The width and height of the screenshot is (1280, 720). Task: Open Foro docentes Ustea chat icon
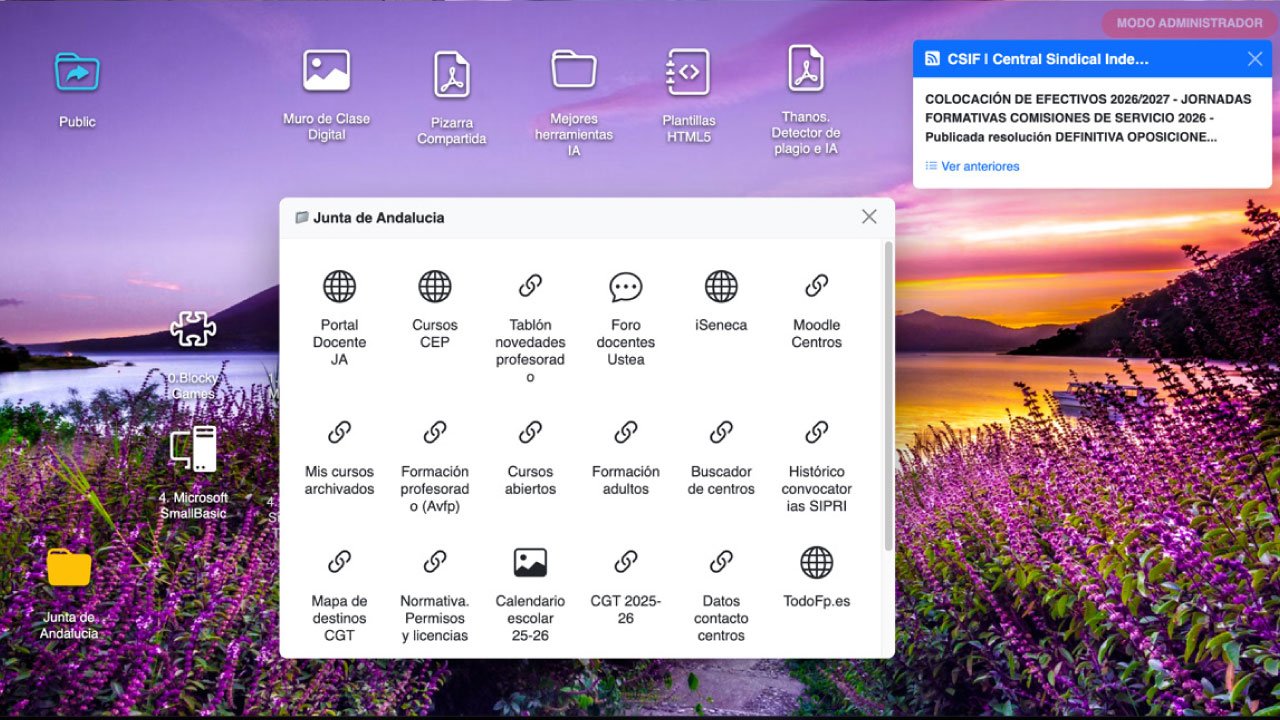tap(626, 287)
